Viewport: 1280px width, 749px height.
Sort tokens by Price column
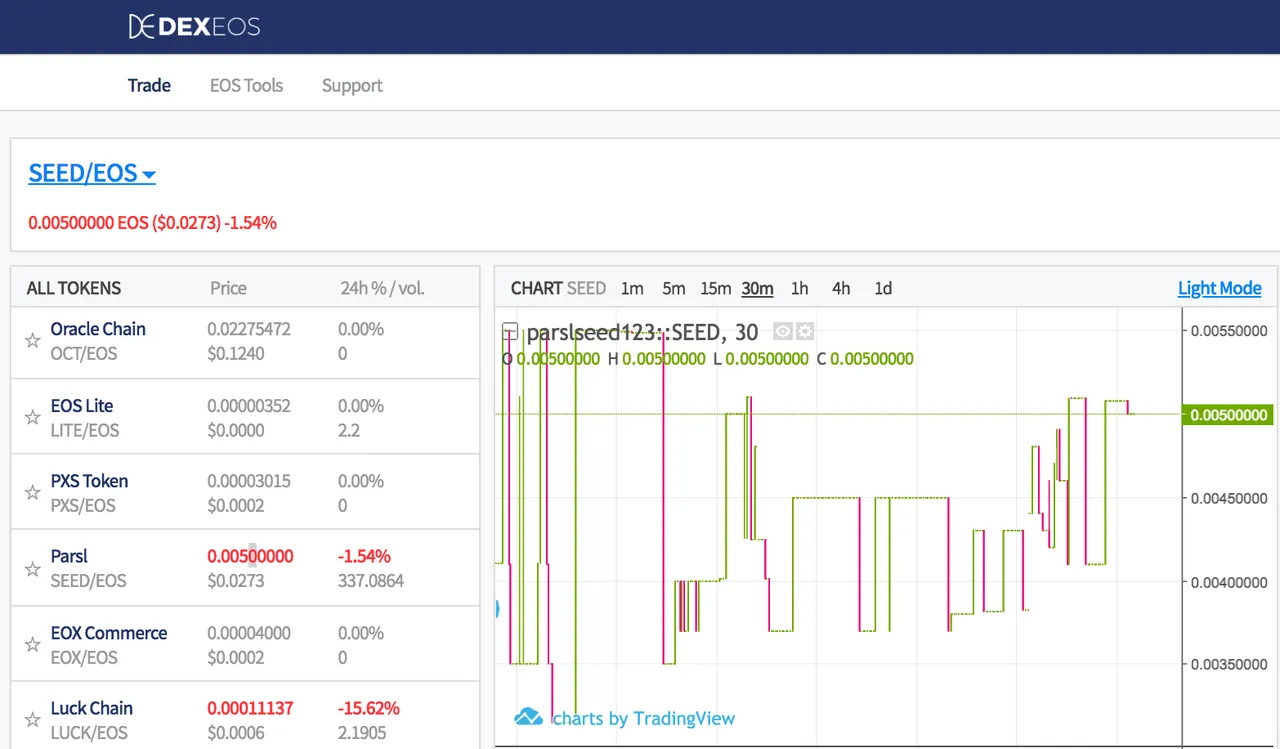228,288
